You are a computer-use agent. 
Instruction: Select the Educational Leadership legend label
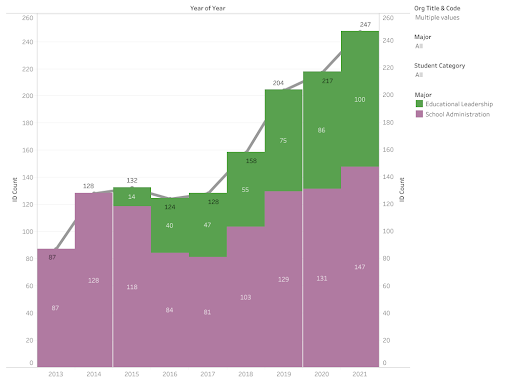[459, 104]
